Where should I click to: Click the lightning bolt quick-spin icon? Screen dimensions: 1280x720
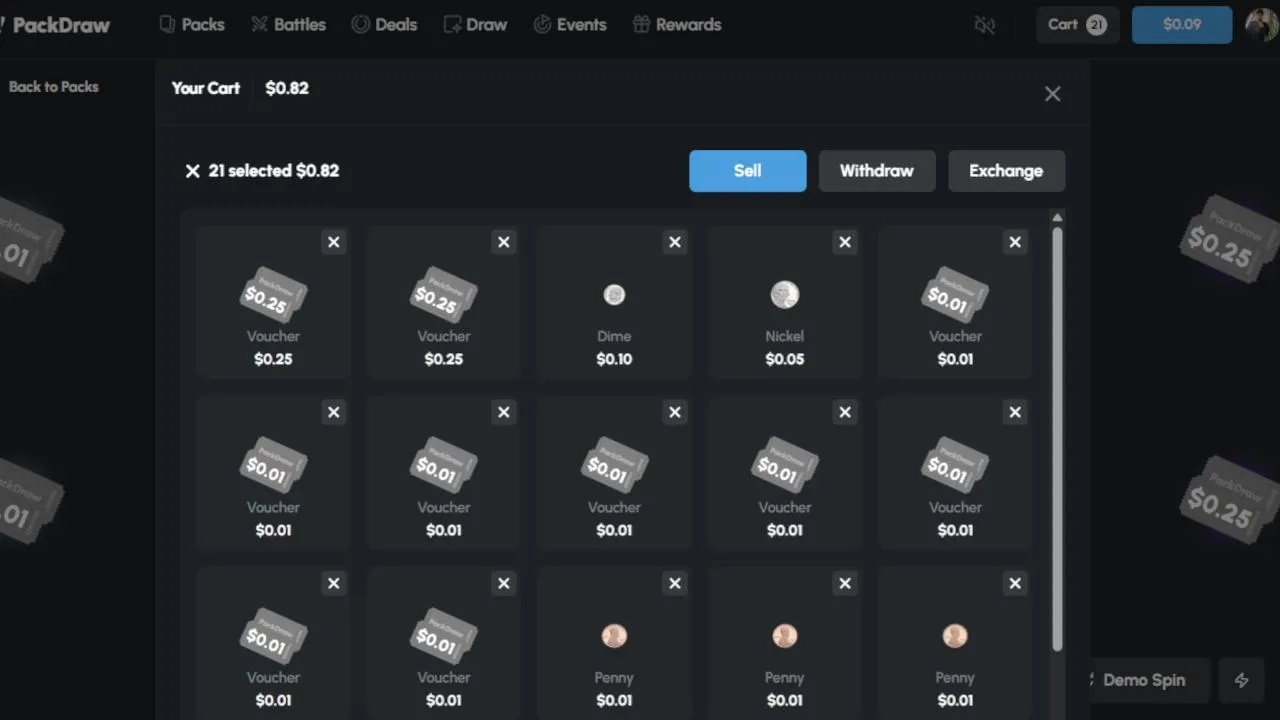pos(1241,680)
